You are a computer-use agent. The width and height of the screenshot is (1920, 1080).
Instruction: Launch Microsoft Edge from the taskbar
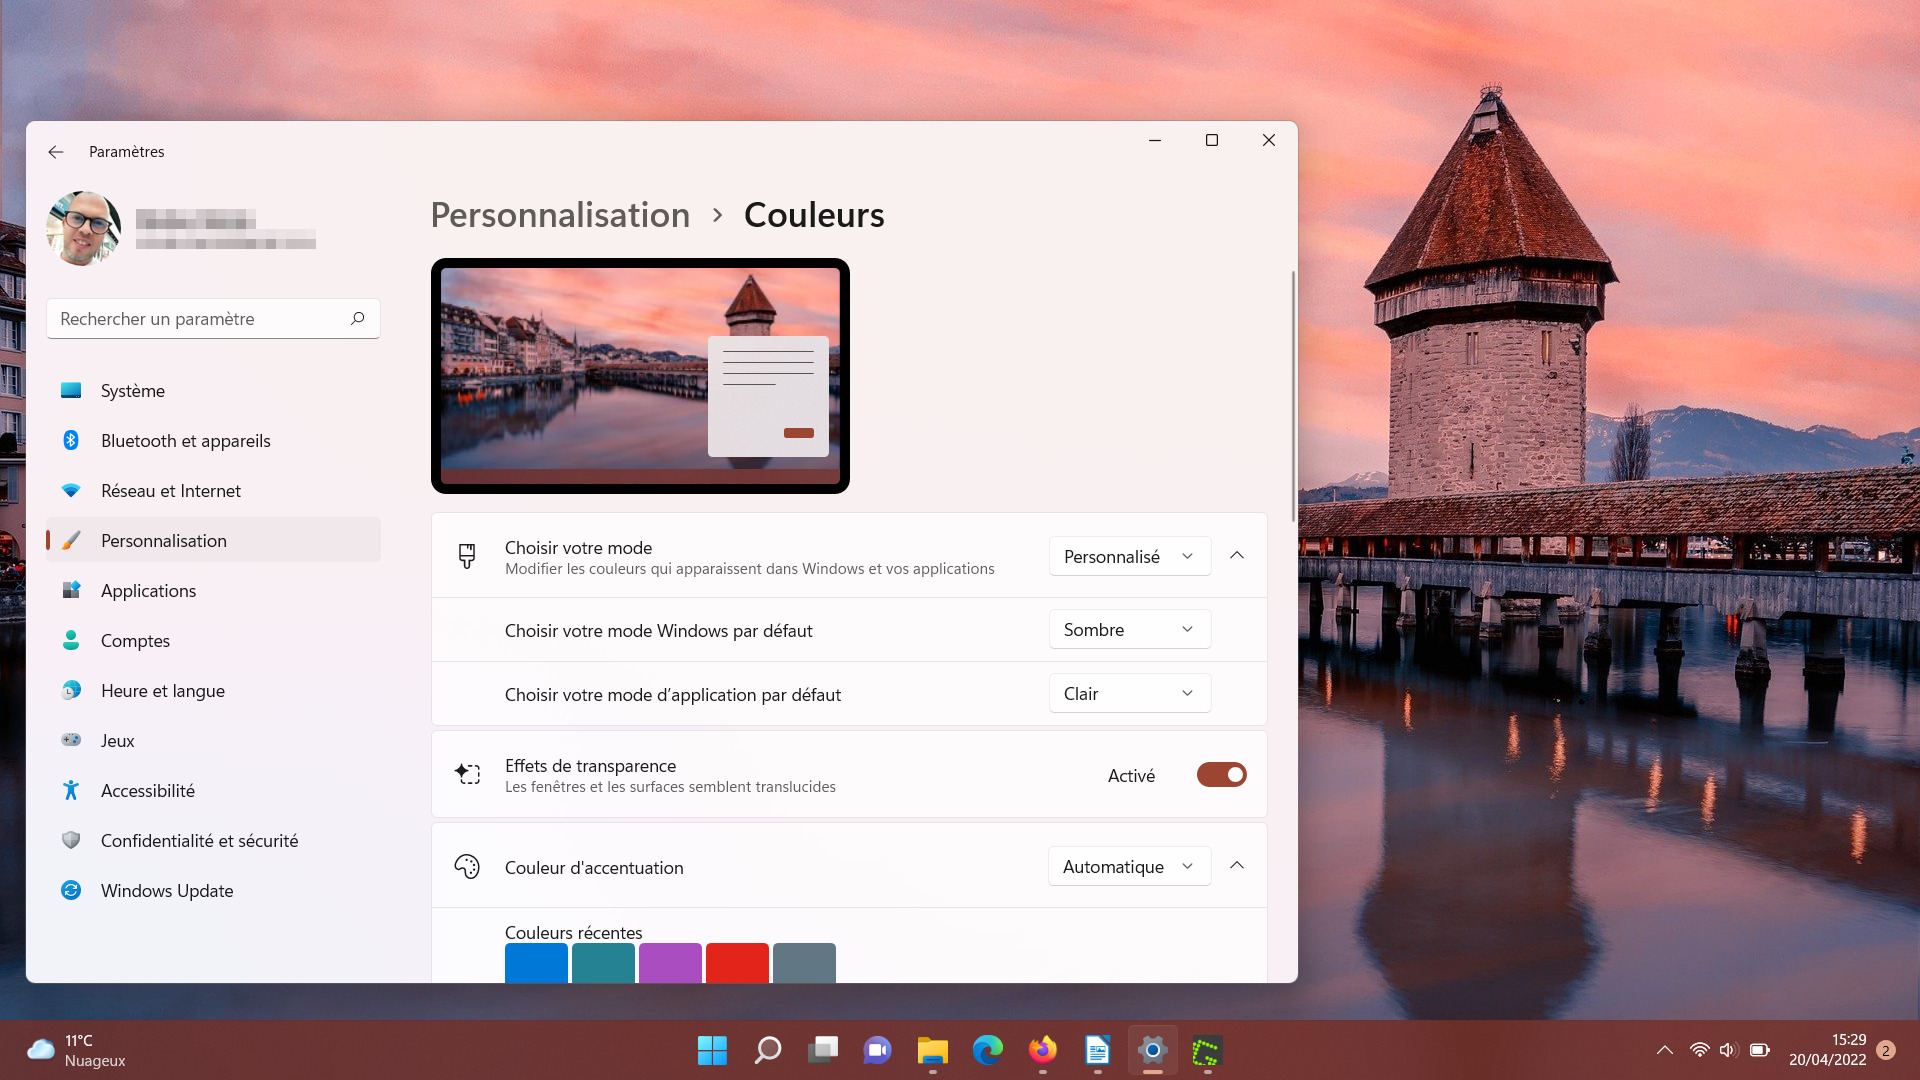point(987,1050)
